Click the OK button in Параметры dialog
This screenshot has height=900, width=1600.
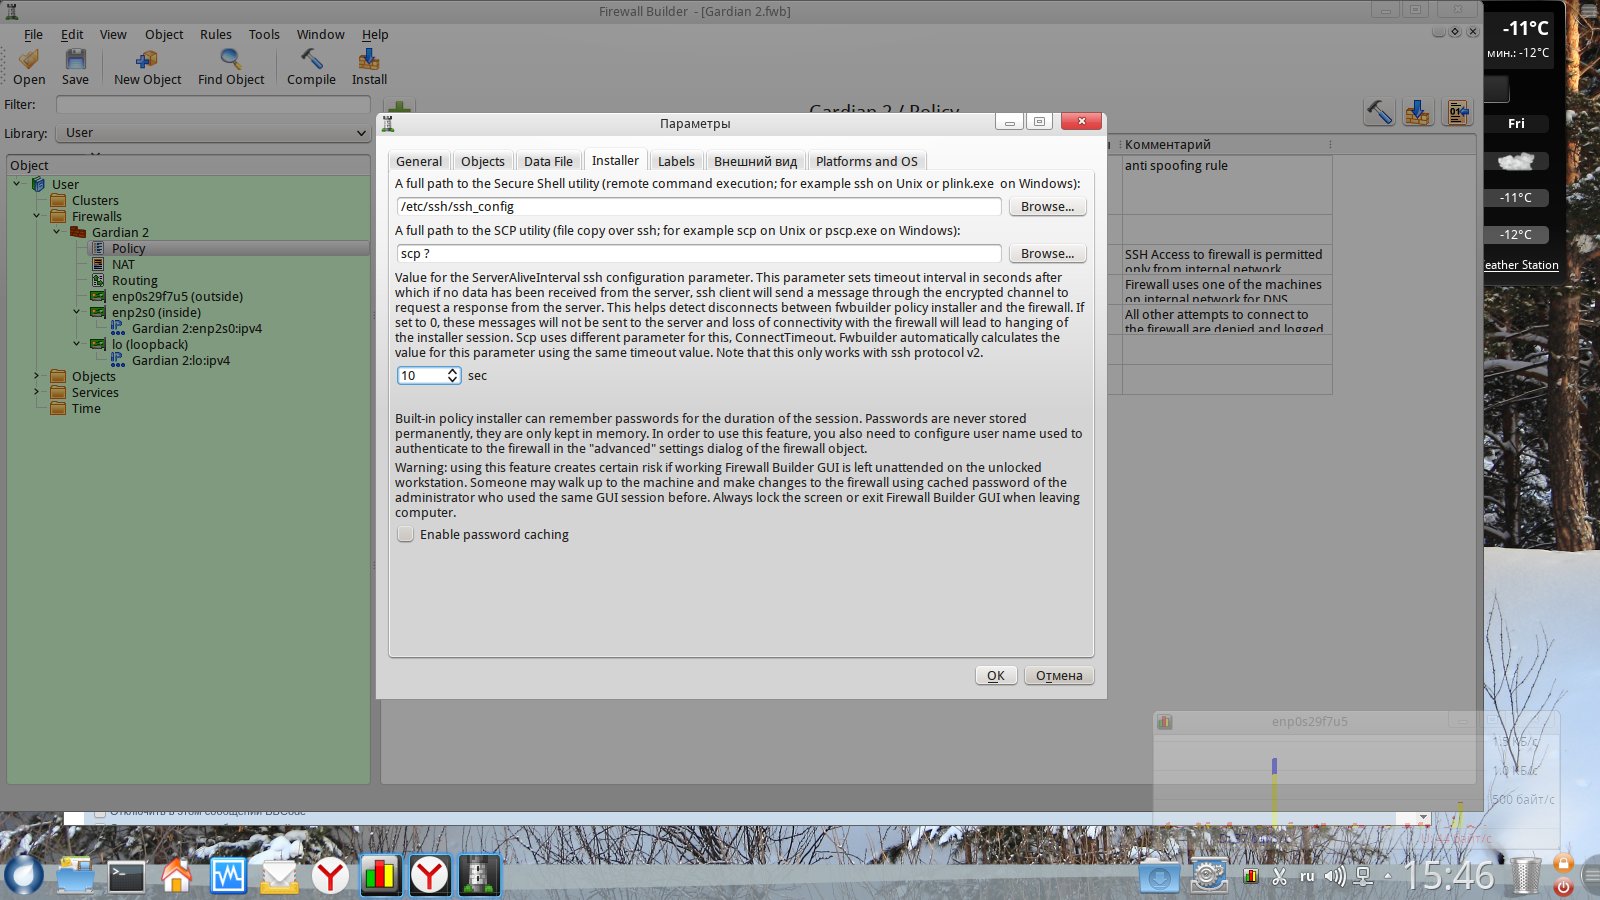point(996,676)
